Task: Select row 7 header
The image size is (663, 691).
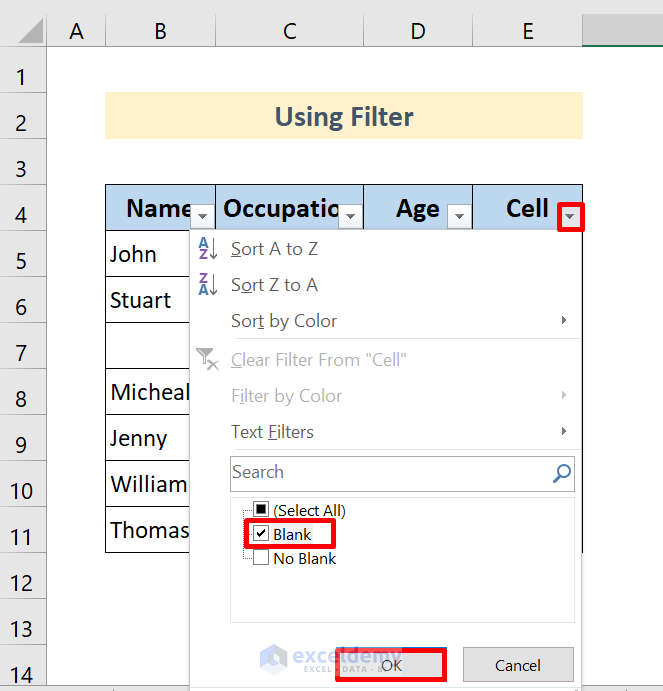Action: [x=23, y=346]
